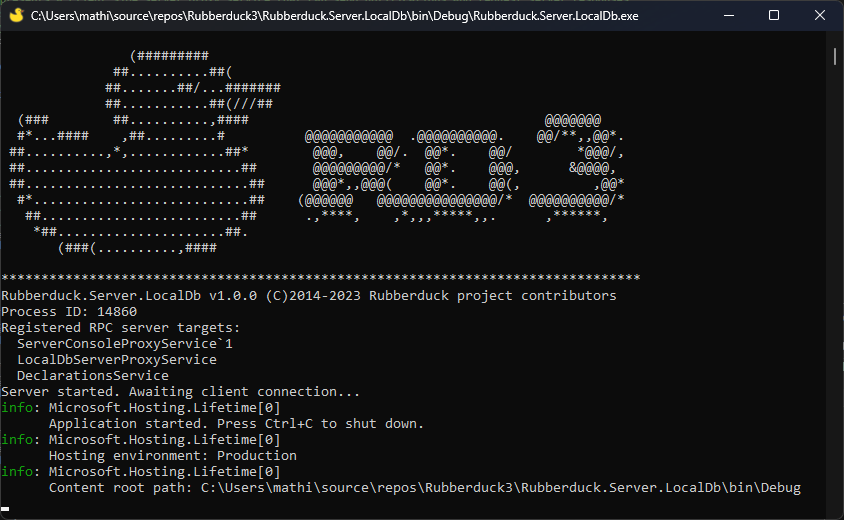Click the Rubberduck duck icon in title bar

14,16
